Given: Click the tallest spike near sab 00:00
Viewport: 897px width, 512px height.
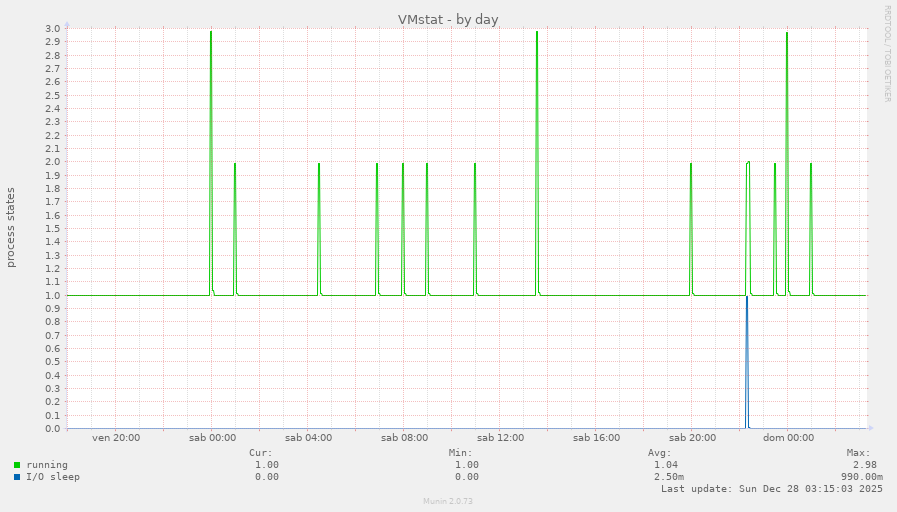Looking at the screenshot, I should (211, 100).
